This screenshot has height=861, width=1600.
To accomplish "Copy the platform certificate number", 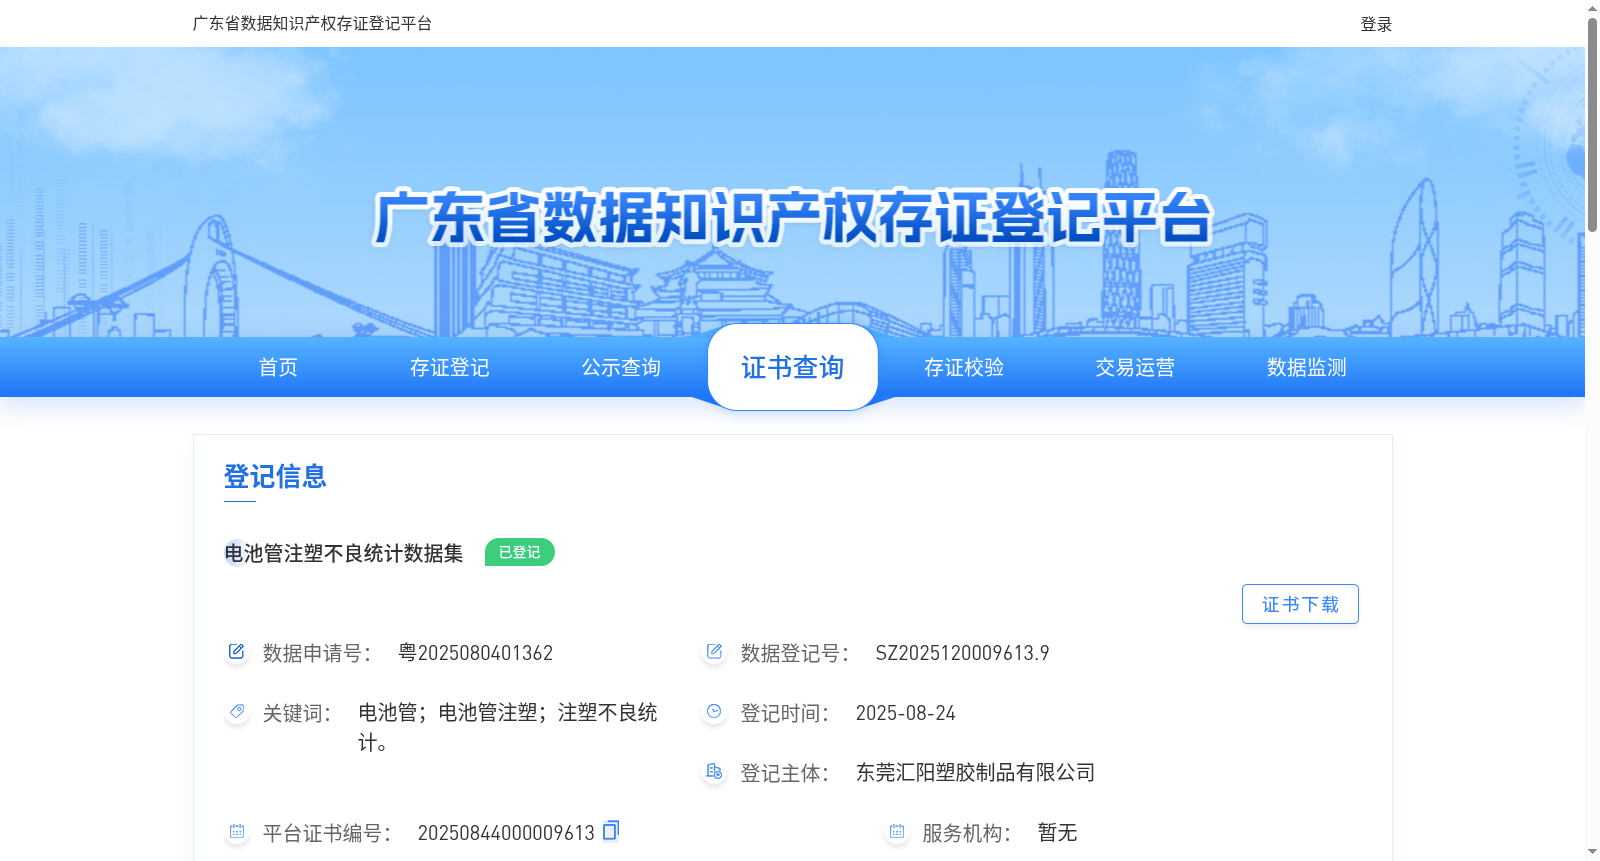I will pos(611,830).
